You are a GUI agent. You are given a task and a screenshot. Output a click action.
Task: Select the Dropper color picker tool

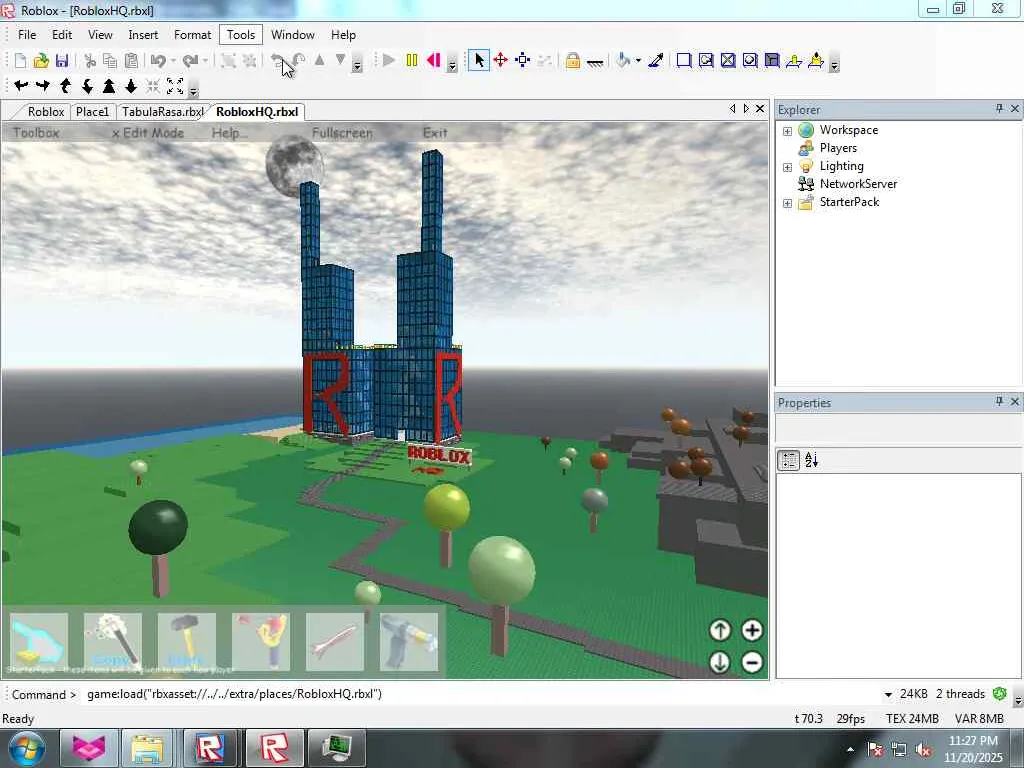pos(656,61)
